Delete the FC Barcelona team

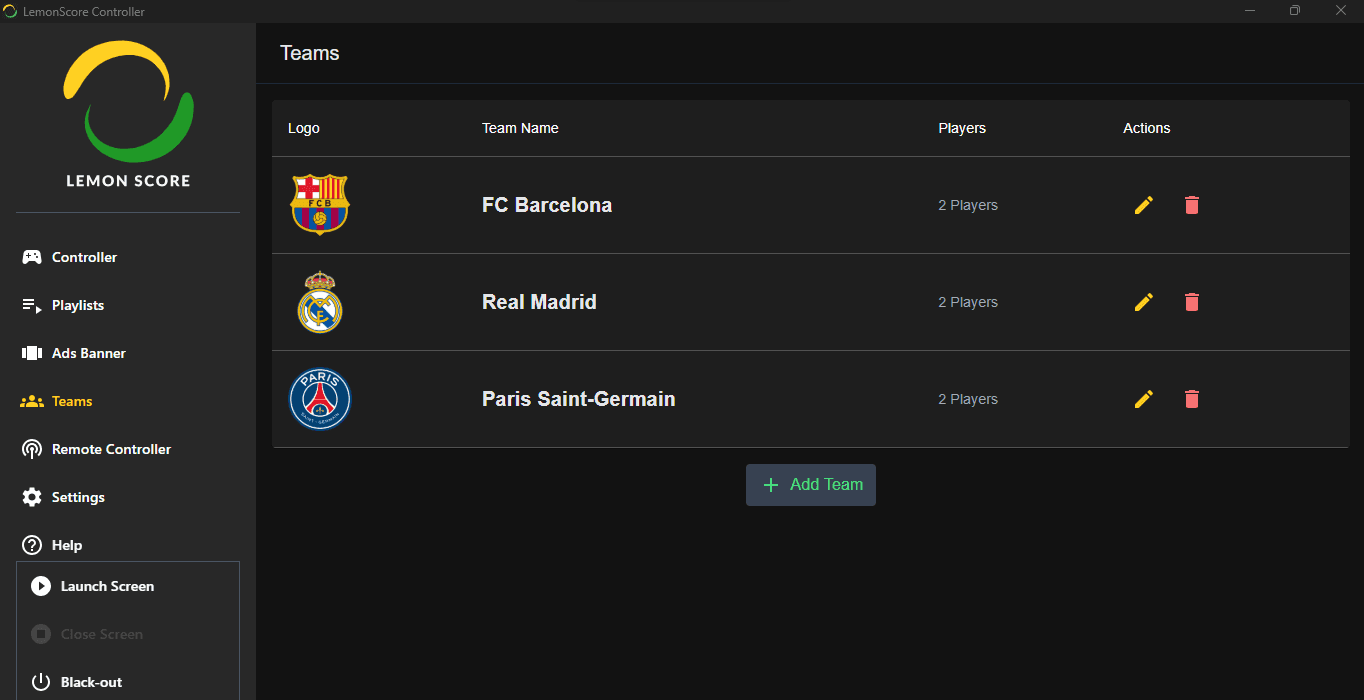[x=1191, y=205]
